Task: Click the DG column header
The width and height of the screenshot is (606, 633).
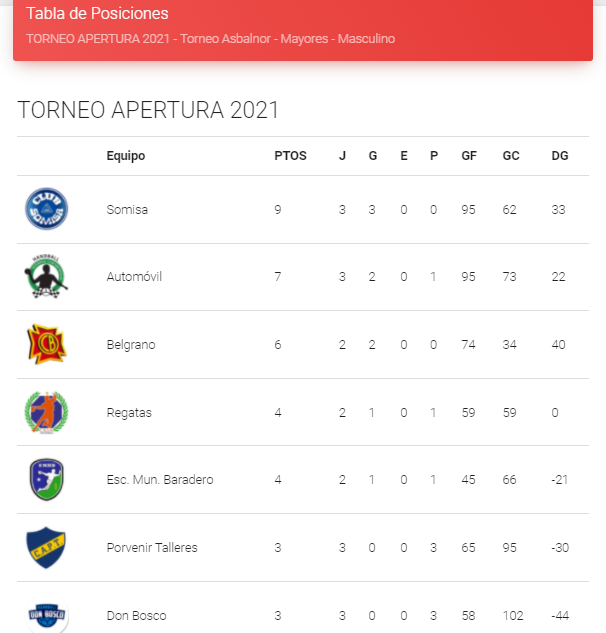Action: (559, 156)
